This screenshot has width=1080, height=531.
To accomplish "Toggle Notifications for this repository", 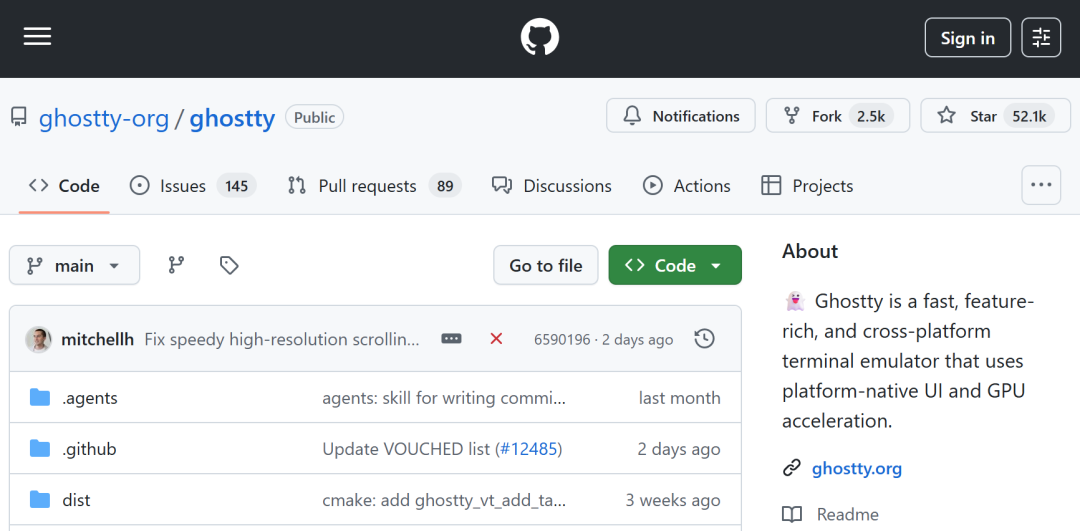I will click(x=681, y=116).
